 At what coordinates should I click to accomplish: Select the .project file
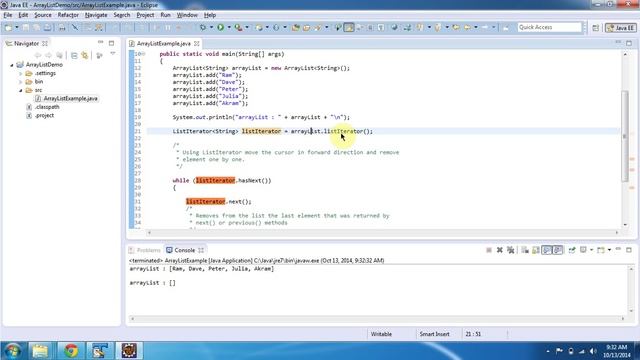click(40, 116)
